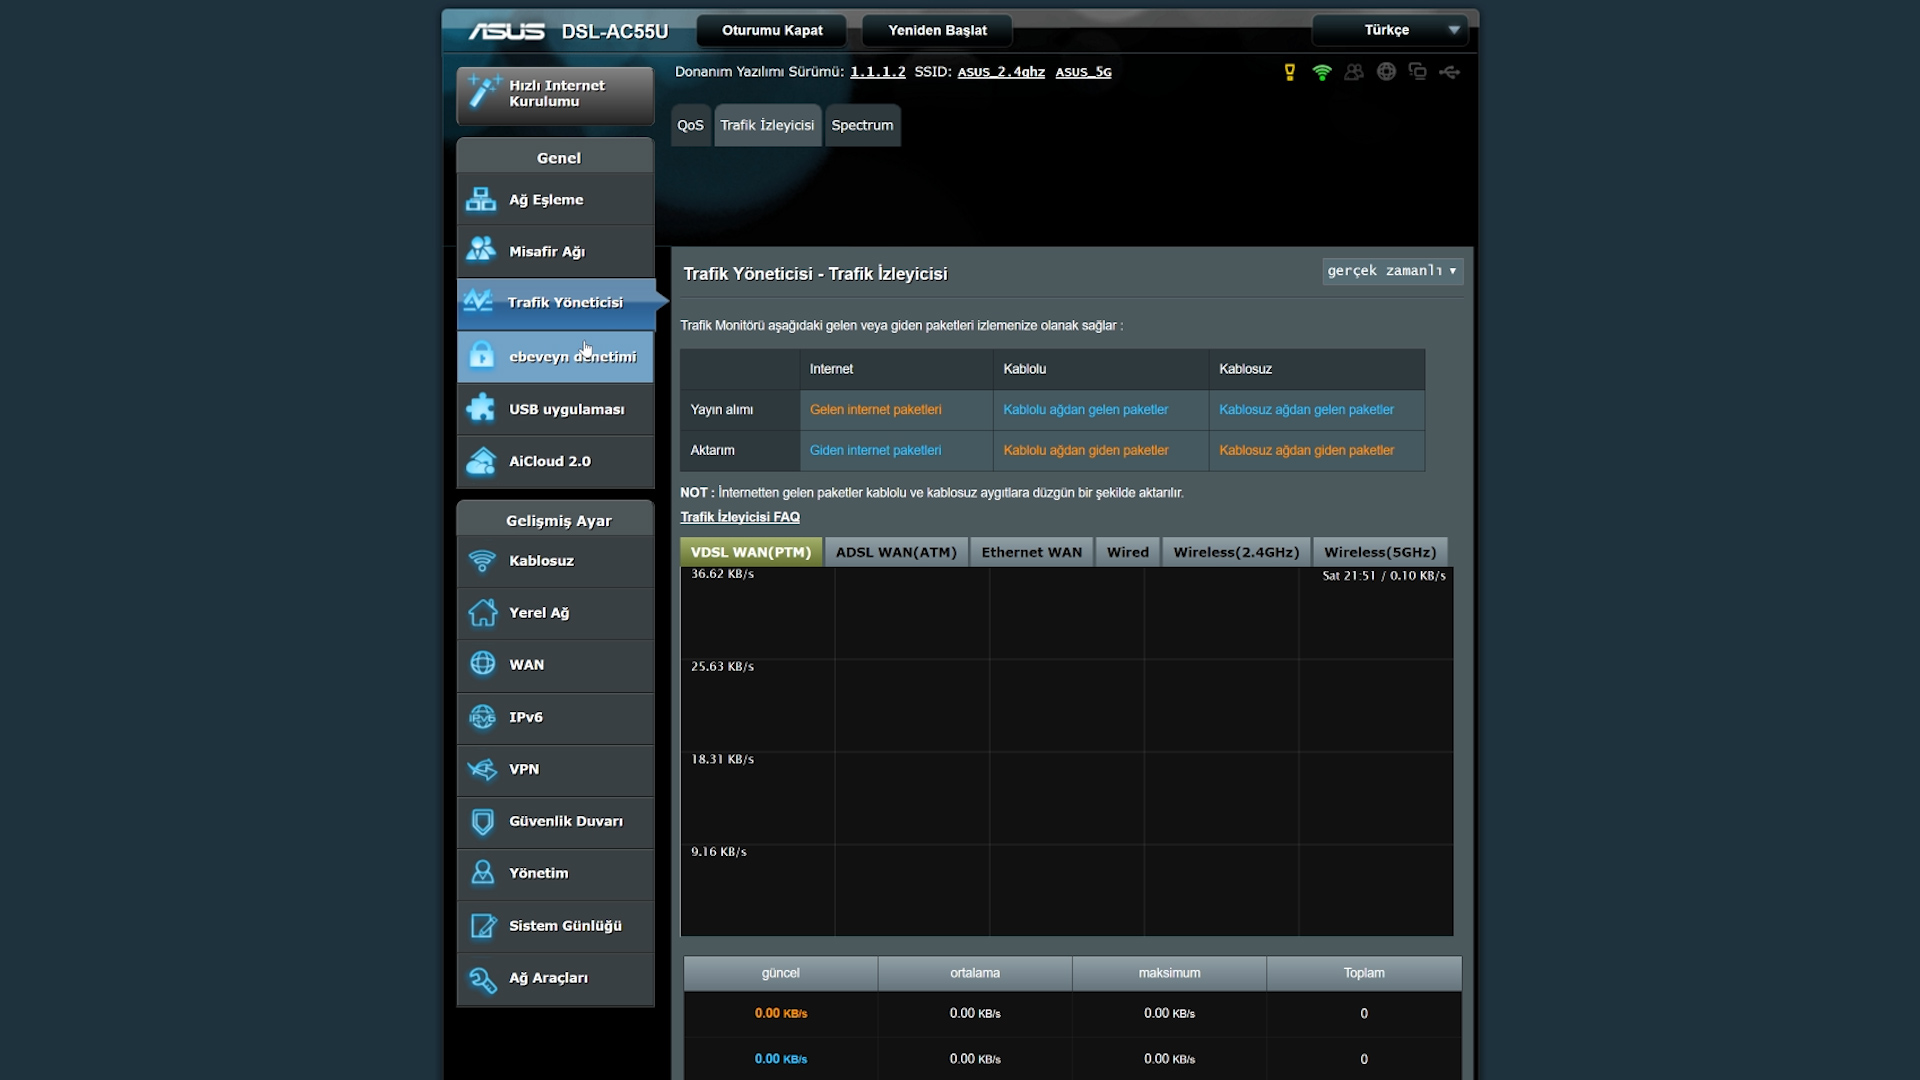Viewport: 1920px width, 1080px height.
Task: Expand the gerçek zamanlı dropdown
Action: point(1391,270)
